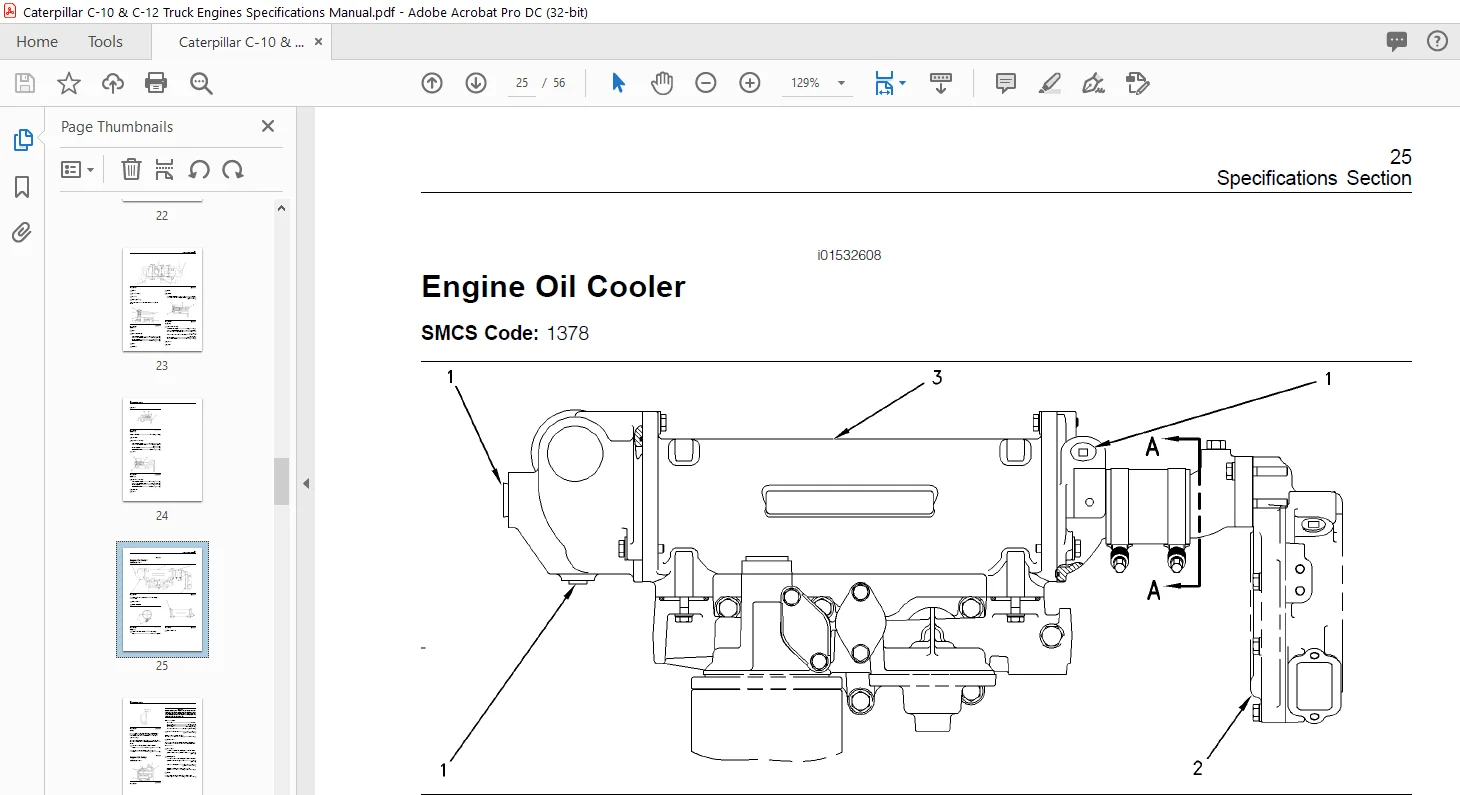
Task: Rotate page clockwise icon
Action: tap(233, 169)
